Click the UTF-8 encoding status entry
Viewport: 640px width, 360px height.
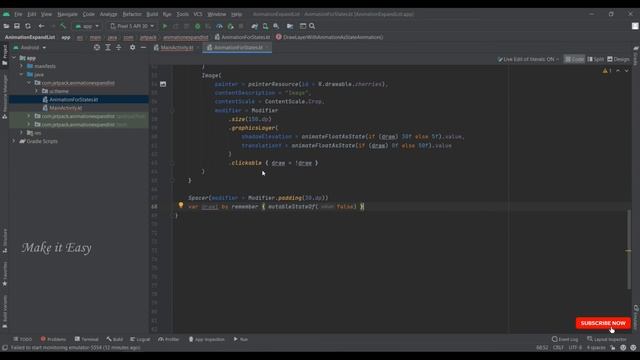(575, 348)
